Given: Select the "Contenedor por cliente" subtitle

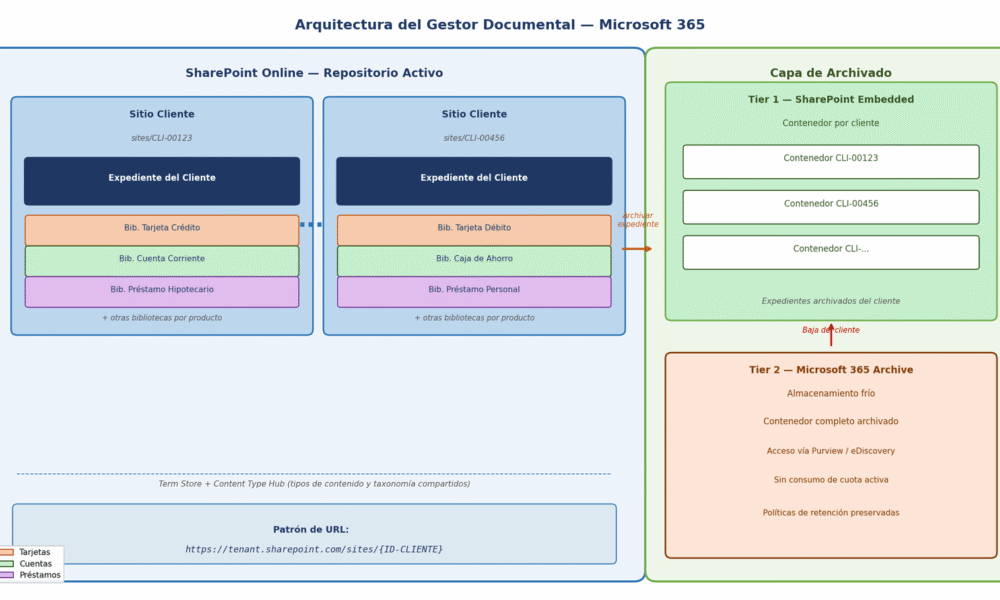Looking at the screenshot, I should [x=830, y=123].
